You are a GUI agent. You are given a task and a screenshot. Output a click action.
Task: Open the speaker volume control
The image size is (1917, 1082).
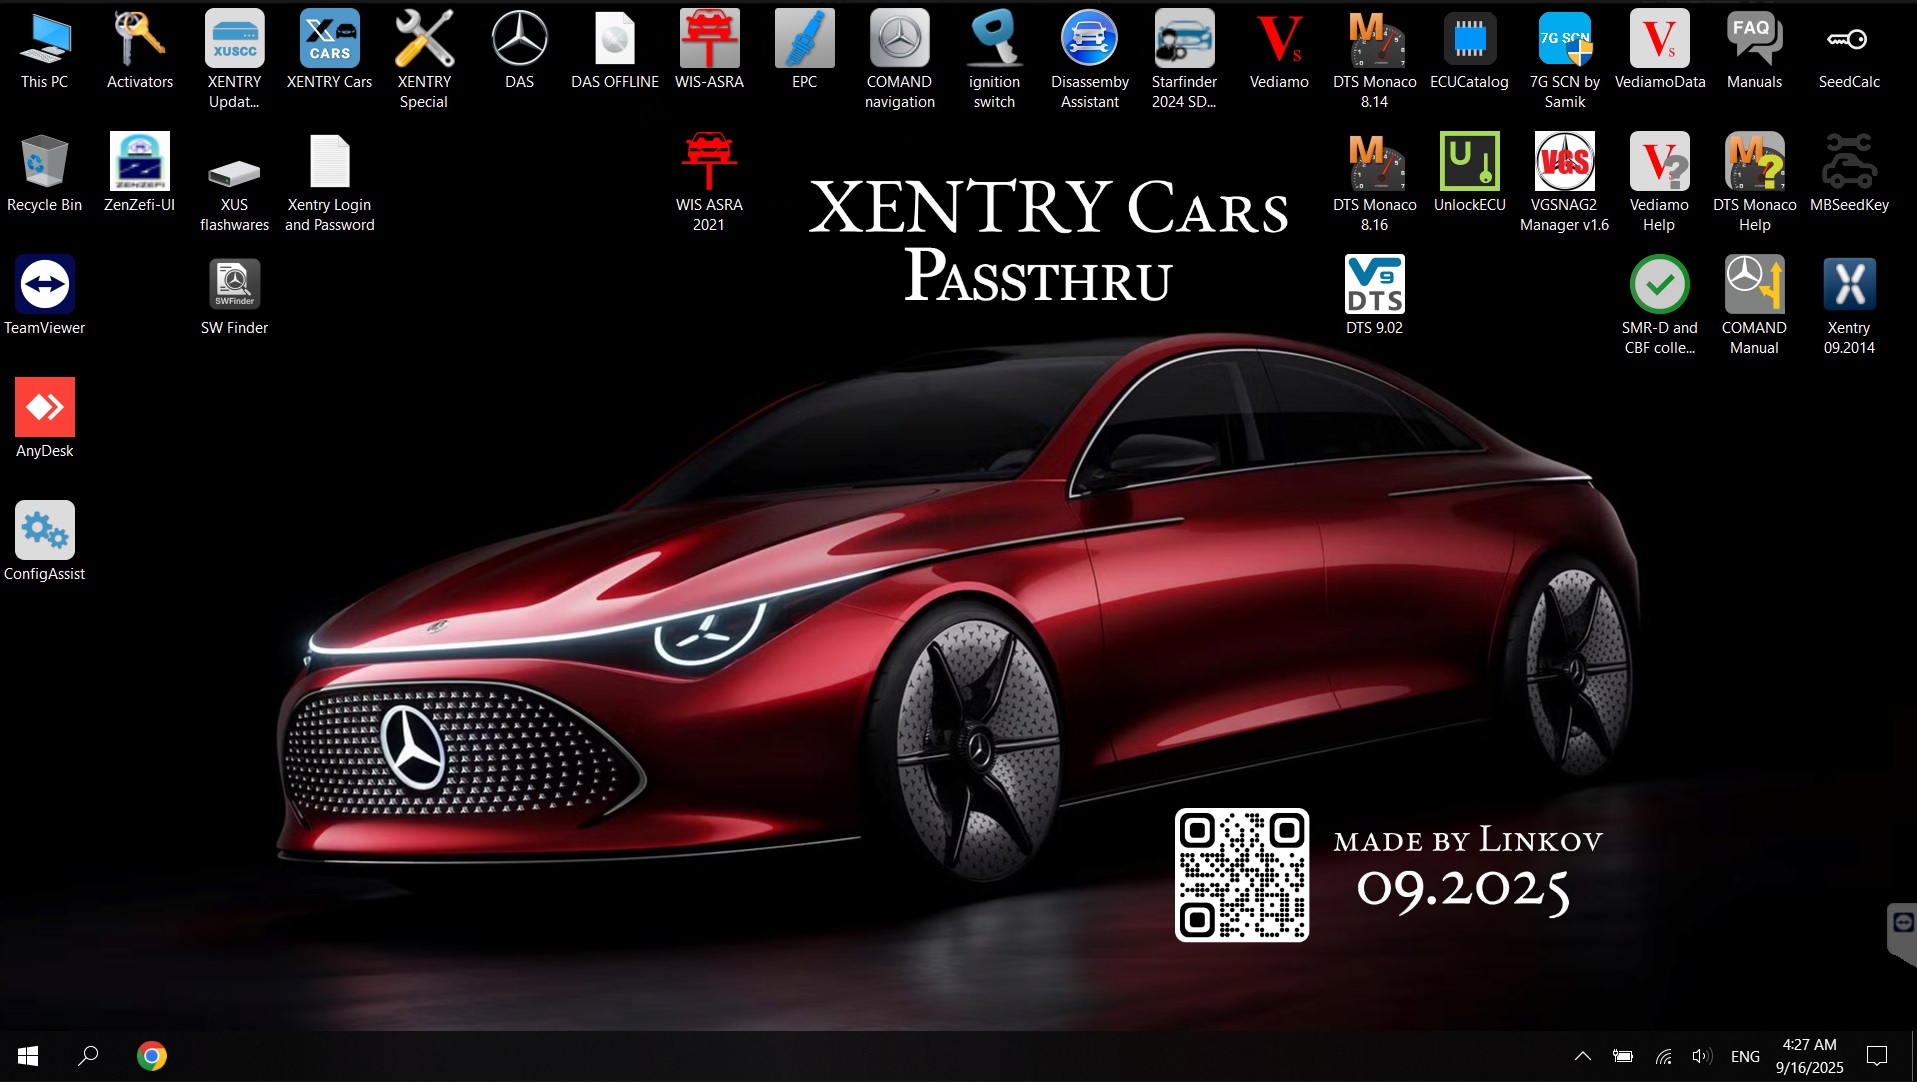(1701, 1056)
